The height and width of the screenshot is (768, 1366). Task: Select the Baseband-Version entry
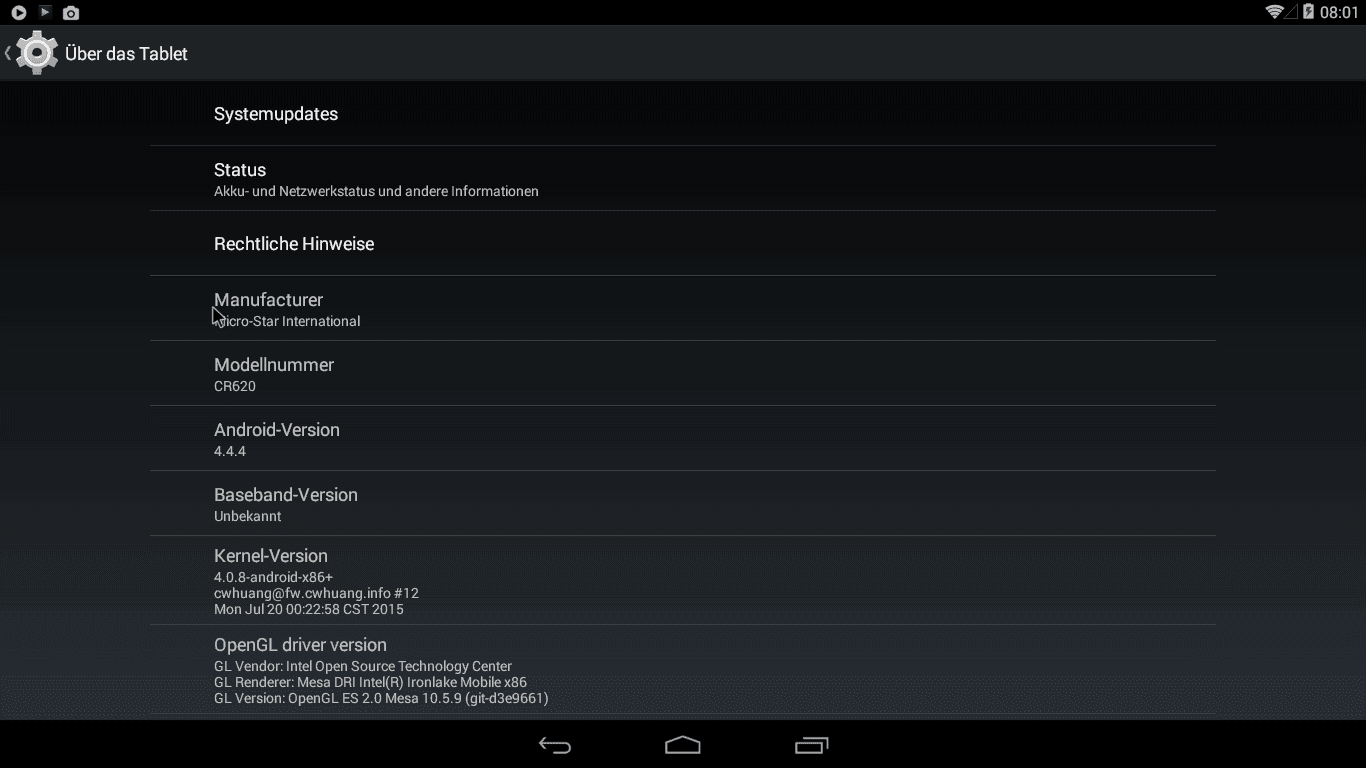point(683,504)
